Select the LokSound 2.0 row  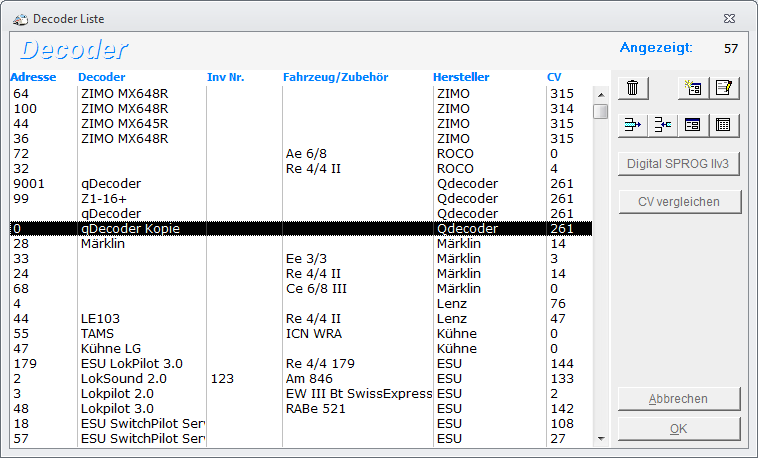pos(301,379)
